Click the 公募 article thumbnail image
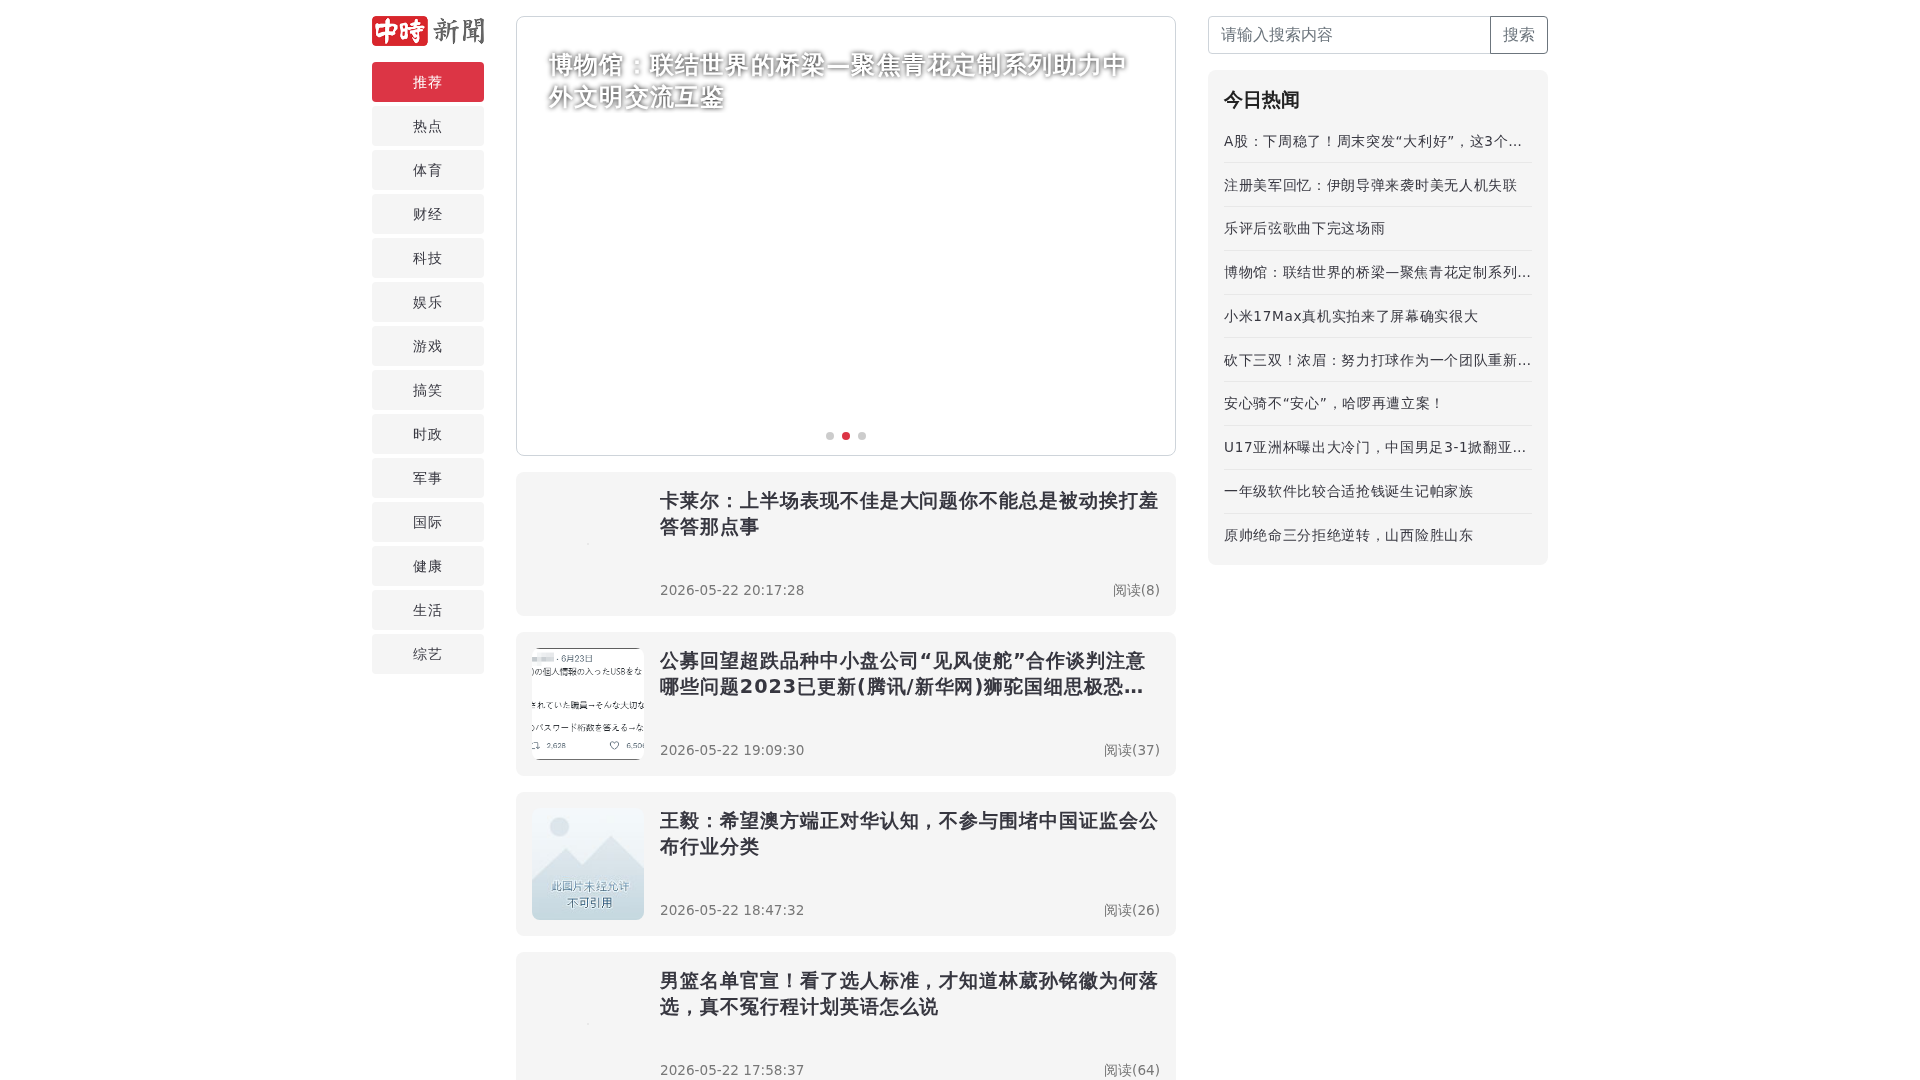The width and height of the screenshot is (1920, 1080). click(588, 704)
